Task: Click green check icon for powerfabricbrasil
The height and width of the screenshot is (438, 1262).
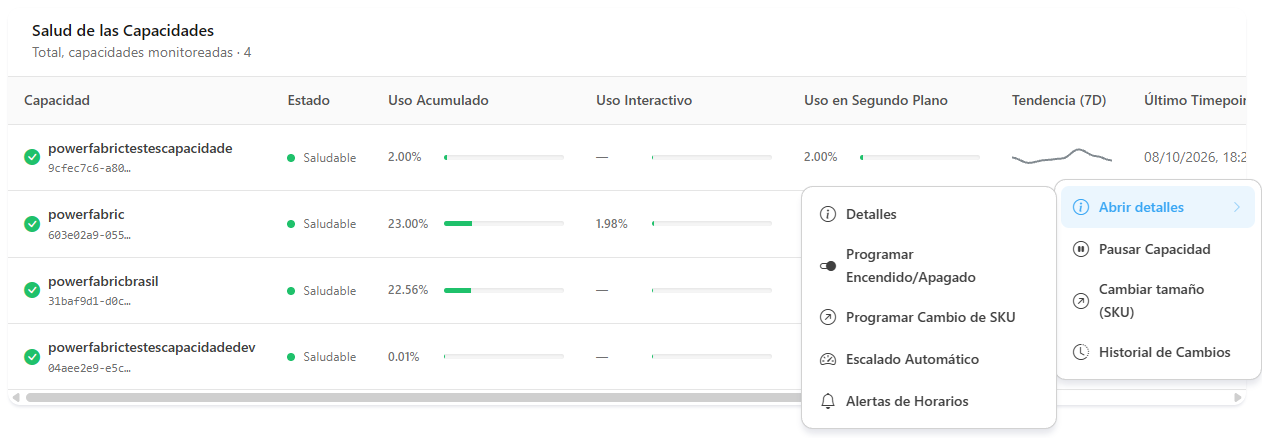Action: pos(32,290)
